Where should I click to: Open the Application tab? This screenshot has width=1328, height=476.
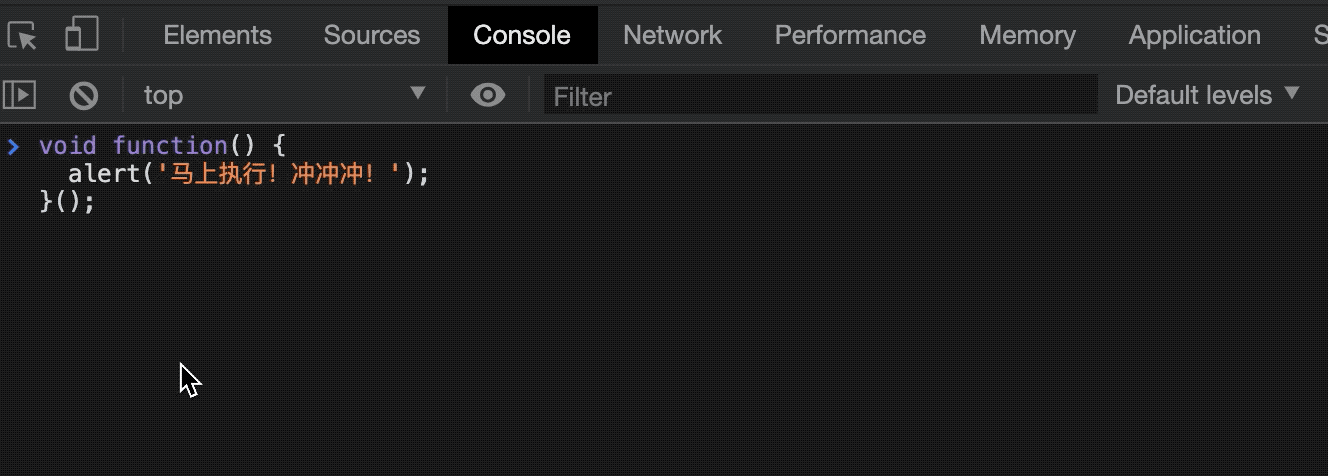[1194, 35]
